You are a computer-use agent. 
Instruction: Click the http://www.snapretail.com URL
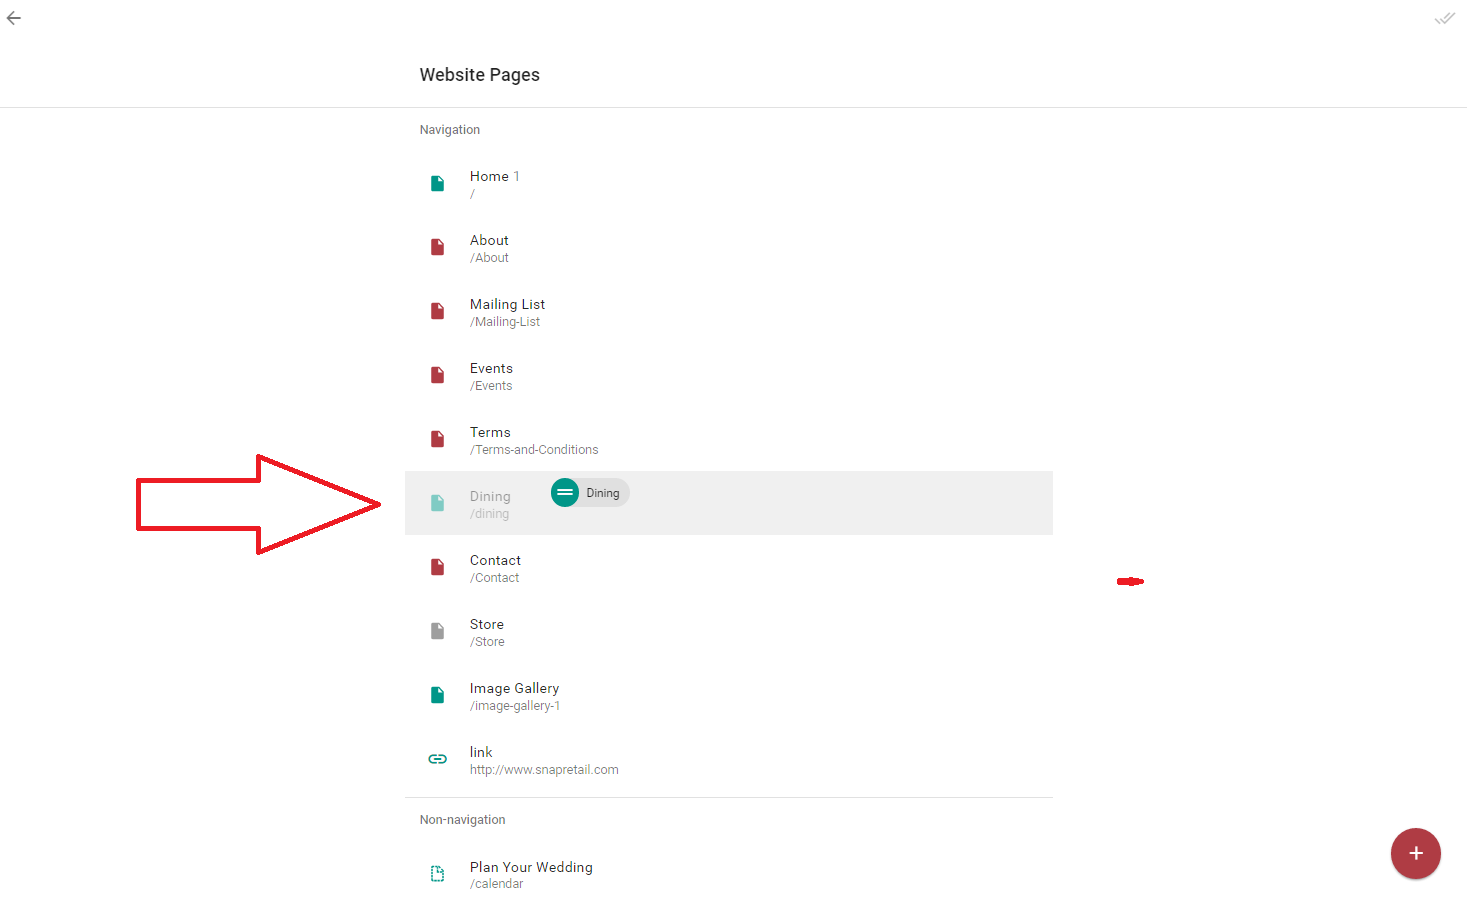click(x=544, y=769)
